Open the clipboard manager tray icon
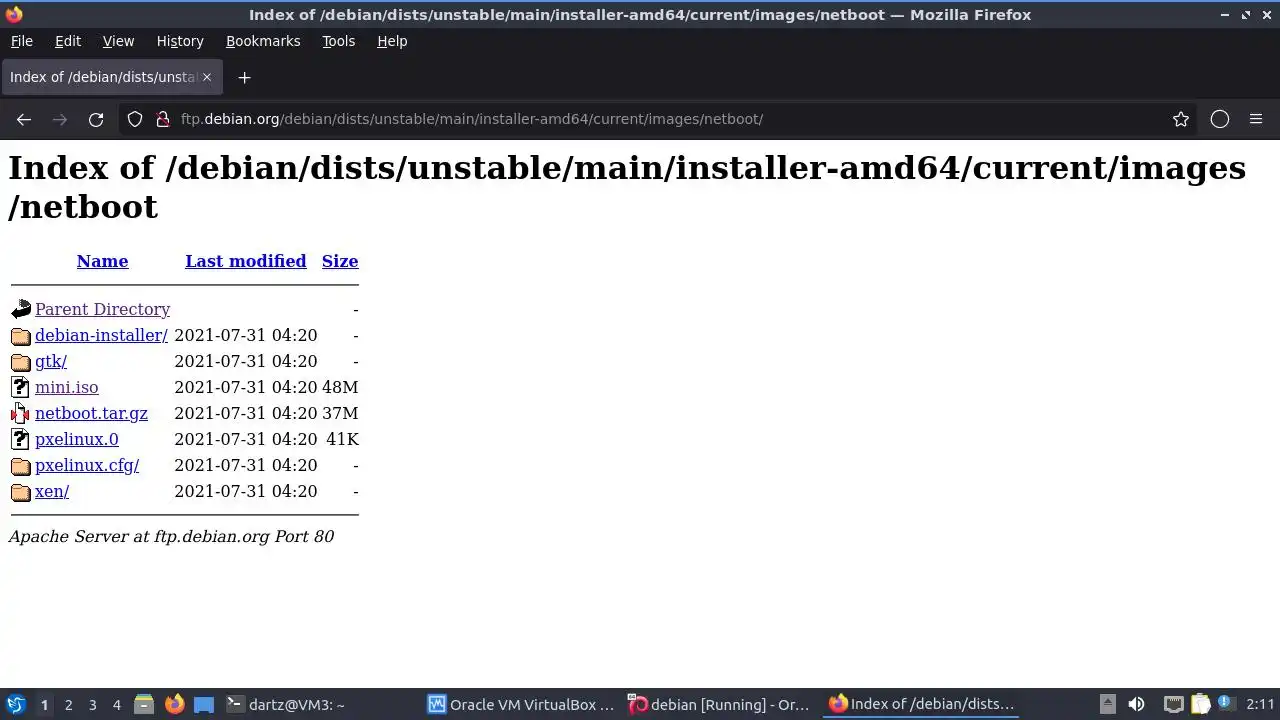The width and height of the screenshot is (1280, 720). click(x=1200, y=704)
